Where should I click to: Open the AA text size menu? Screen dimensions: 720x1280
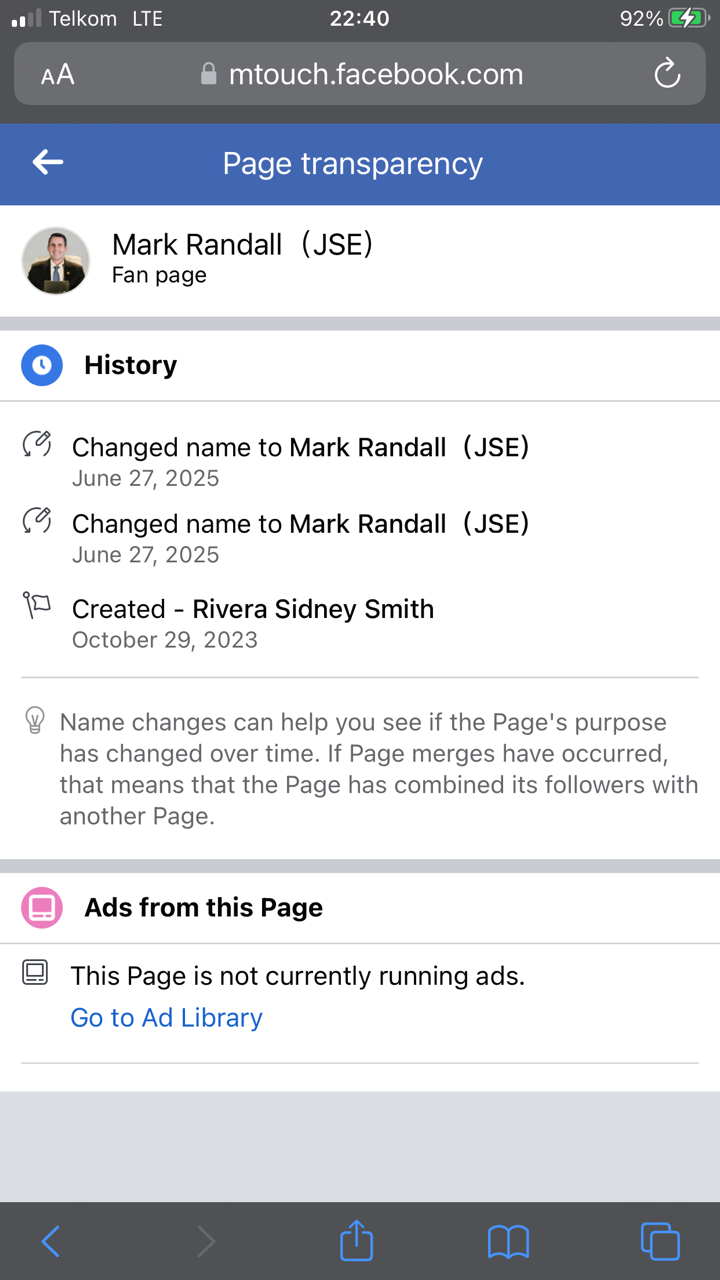[x=58, y=75]
